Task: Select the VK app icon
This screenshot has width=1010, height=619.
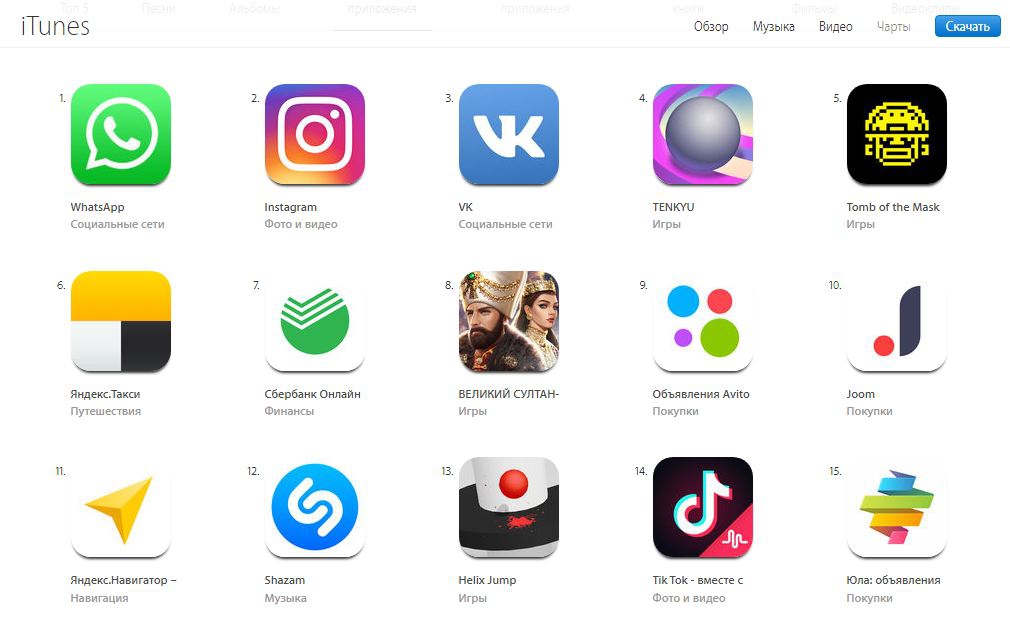Action: tap(508, 134)
